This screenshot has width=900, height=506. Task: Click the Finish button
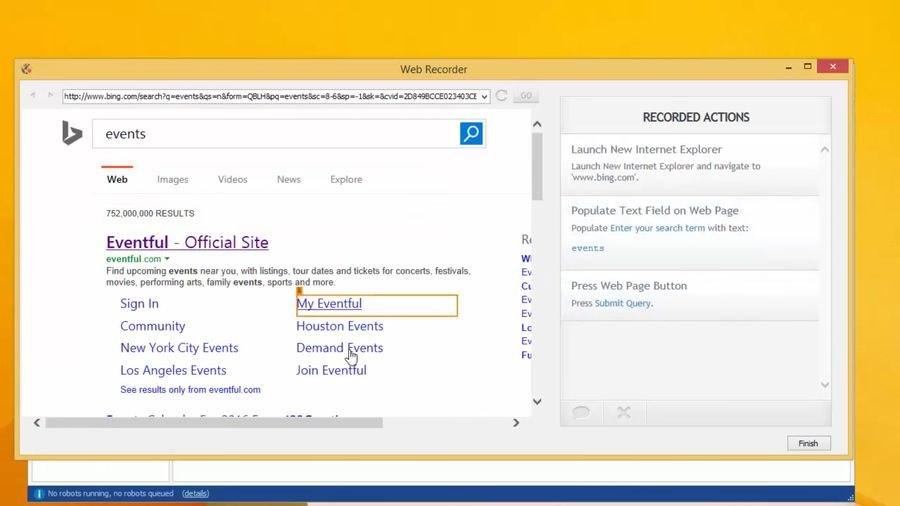808,443
